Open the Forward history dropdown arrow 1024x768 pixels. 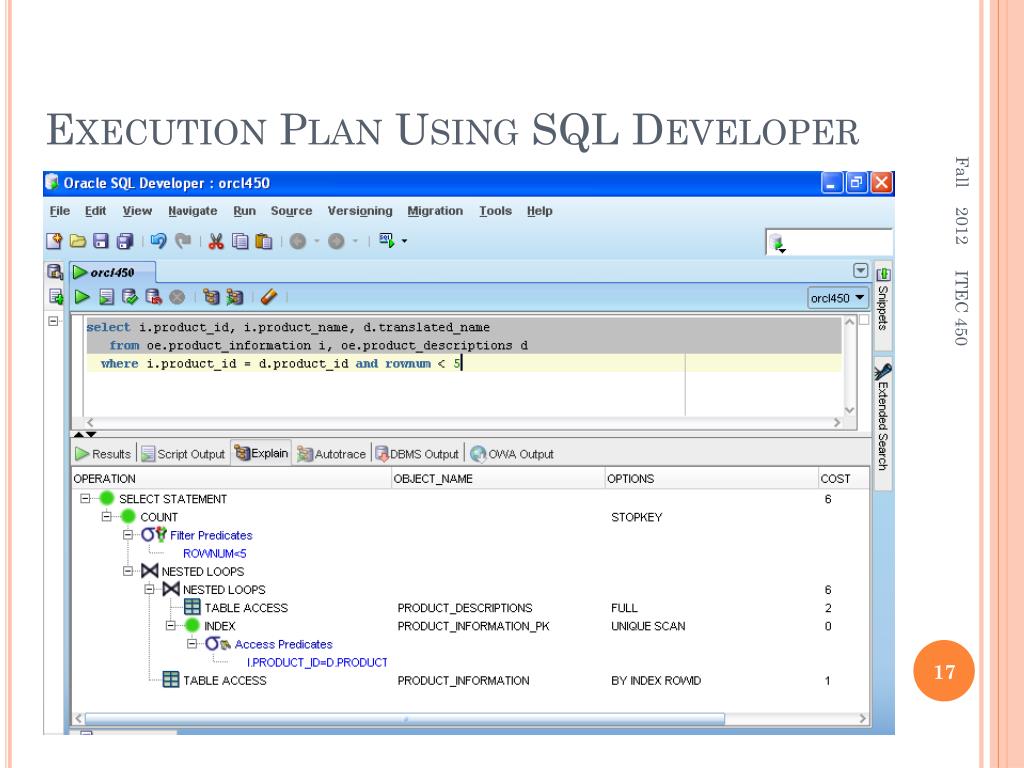point(355,241)
